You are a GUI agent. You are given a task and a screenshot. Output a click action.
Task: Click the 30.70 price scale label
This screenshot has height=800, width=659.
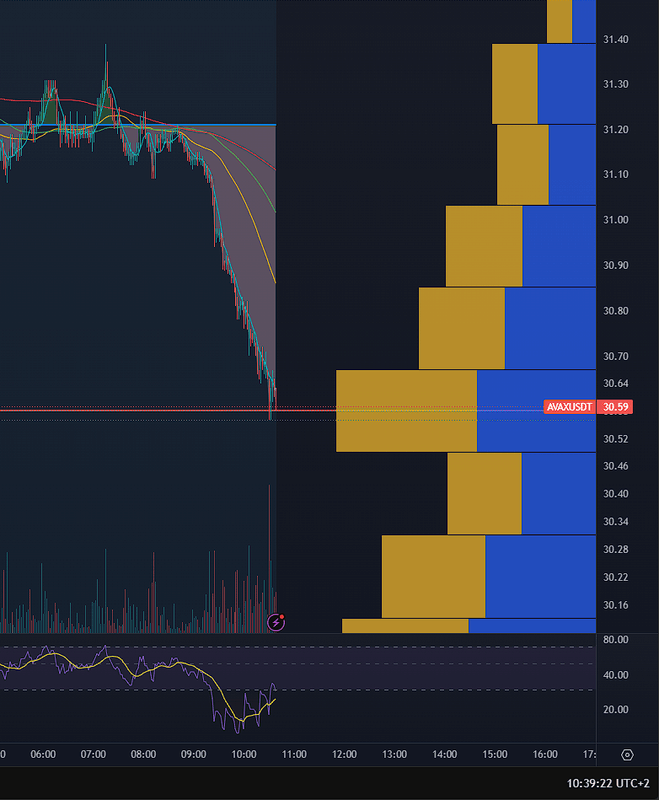point(616,356)
